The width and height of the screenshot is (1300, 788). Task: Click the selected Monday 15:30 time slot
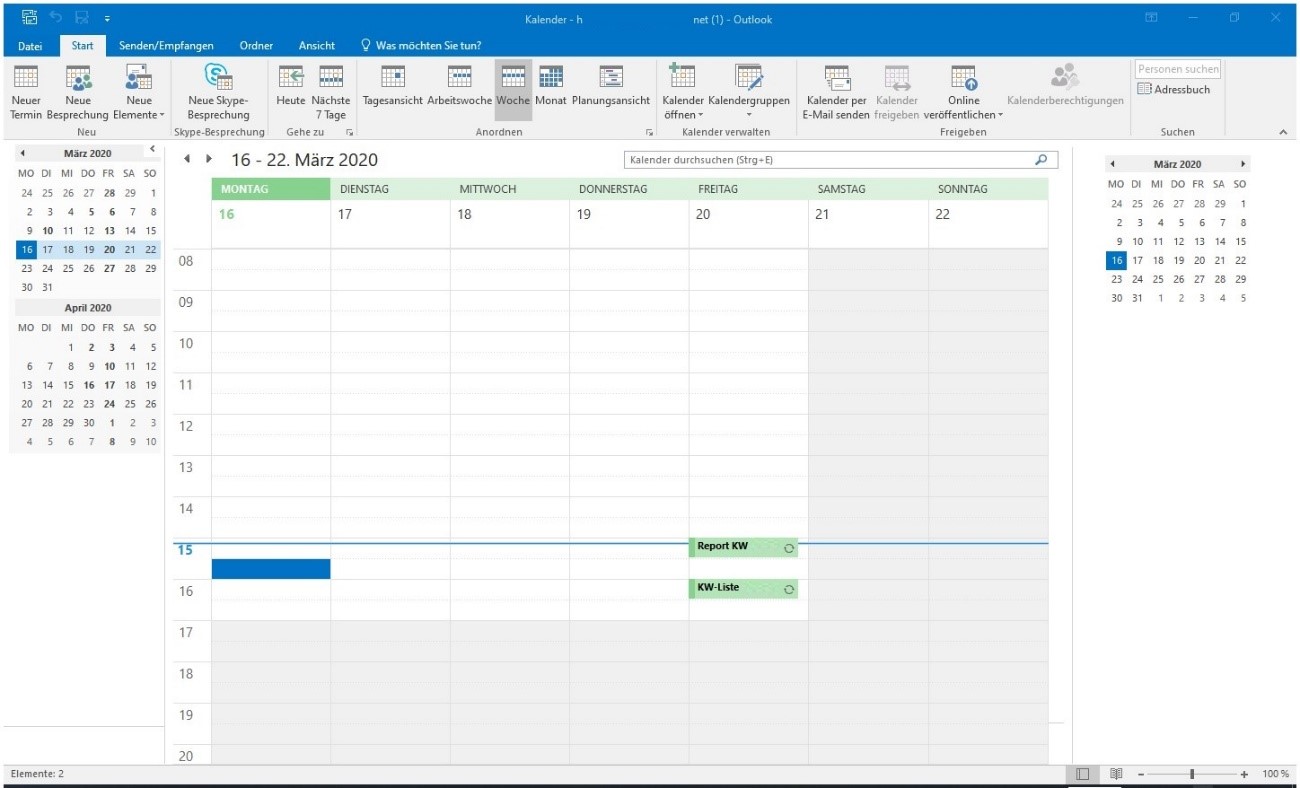(x=271, y=569)
